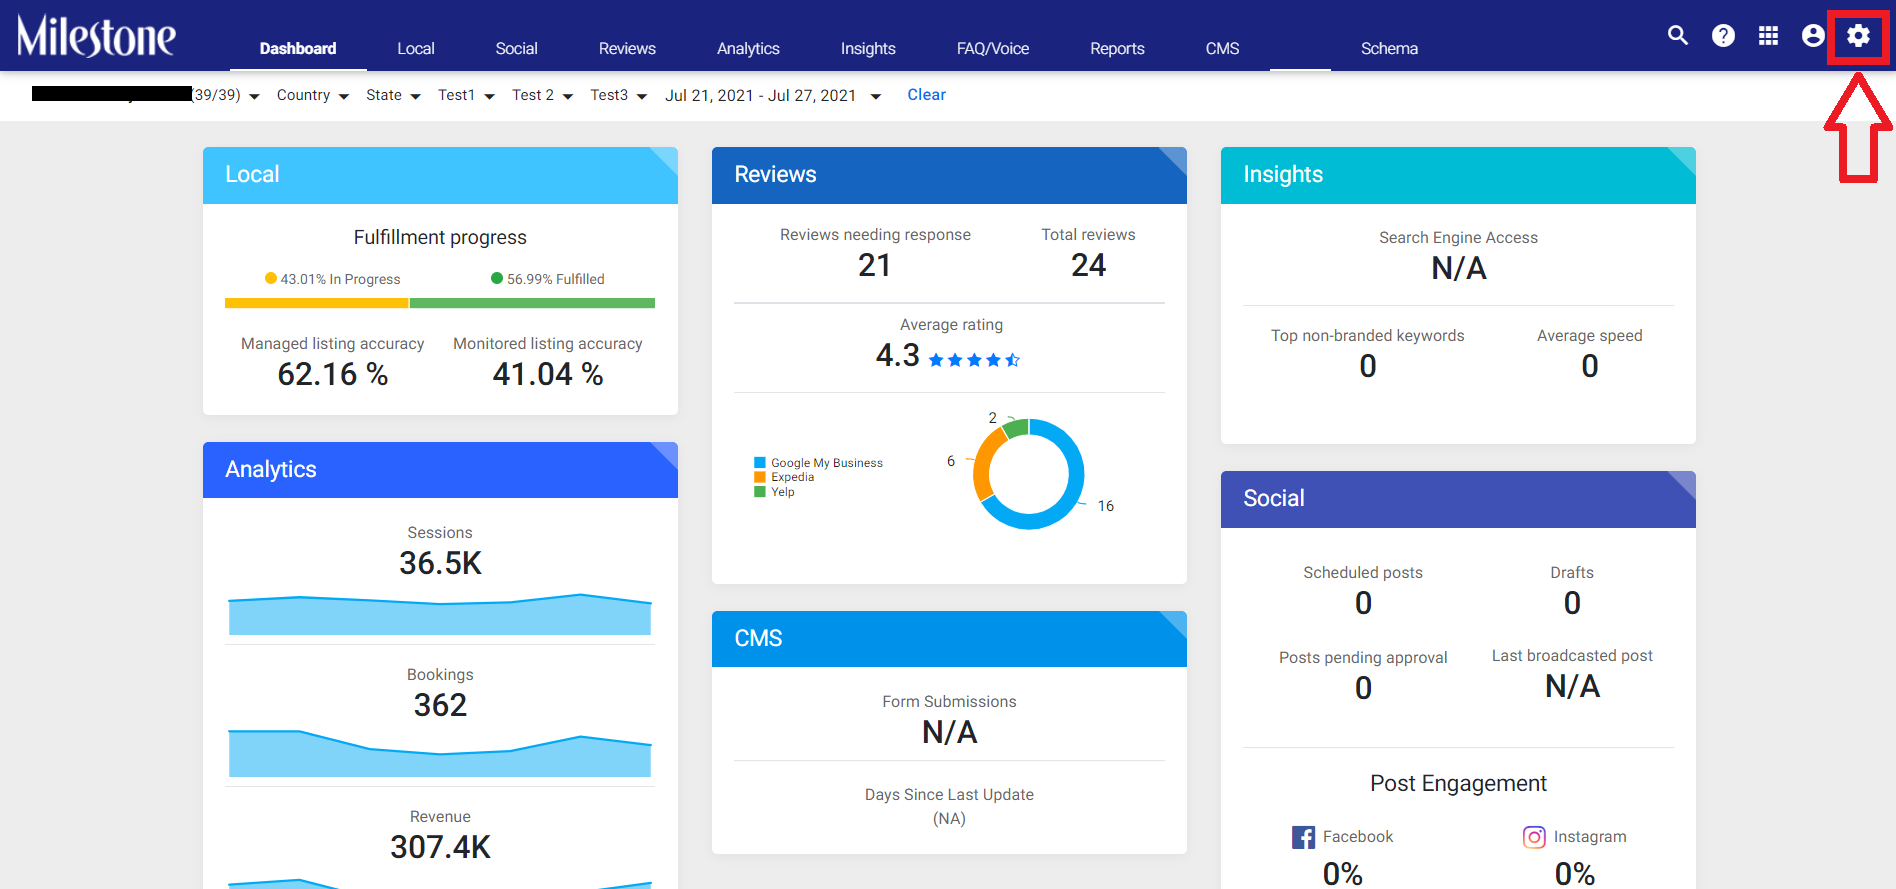The width and height of the screenshot is (1896, 889).
Task: Open the apps grid icon
Action: point(1768,36)
